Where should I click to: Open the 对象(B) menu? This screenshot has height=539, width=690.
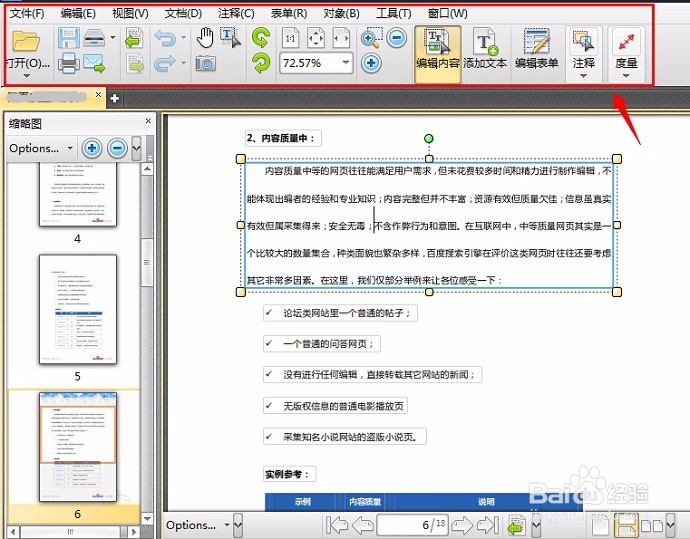[x=341, y=14]
